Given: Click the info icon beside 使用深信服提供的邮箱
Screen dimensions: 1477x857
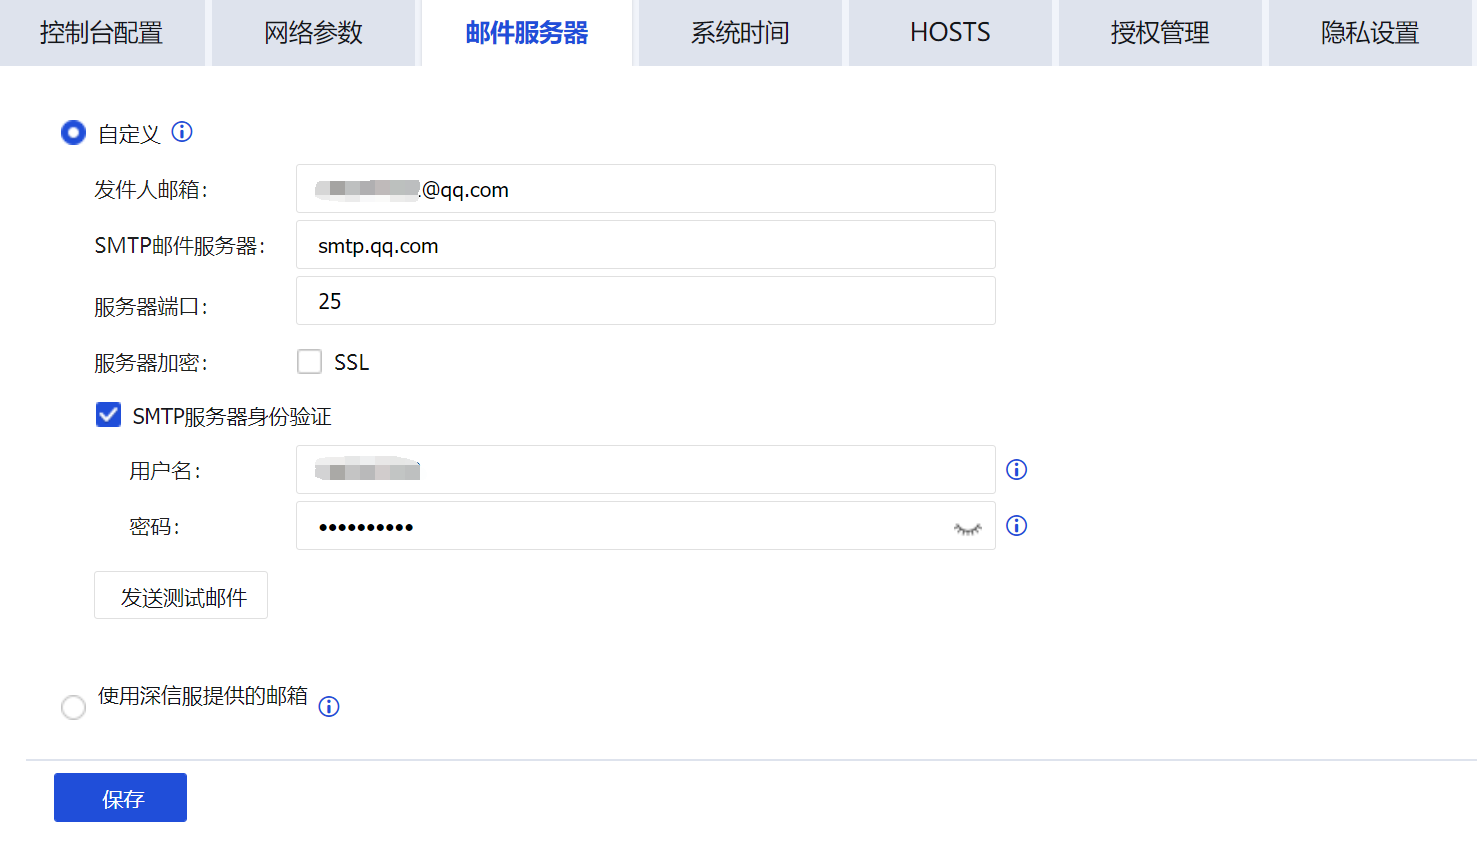Looking at the screenshot, I should point(329,707).
